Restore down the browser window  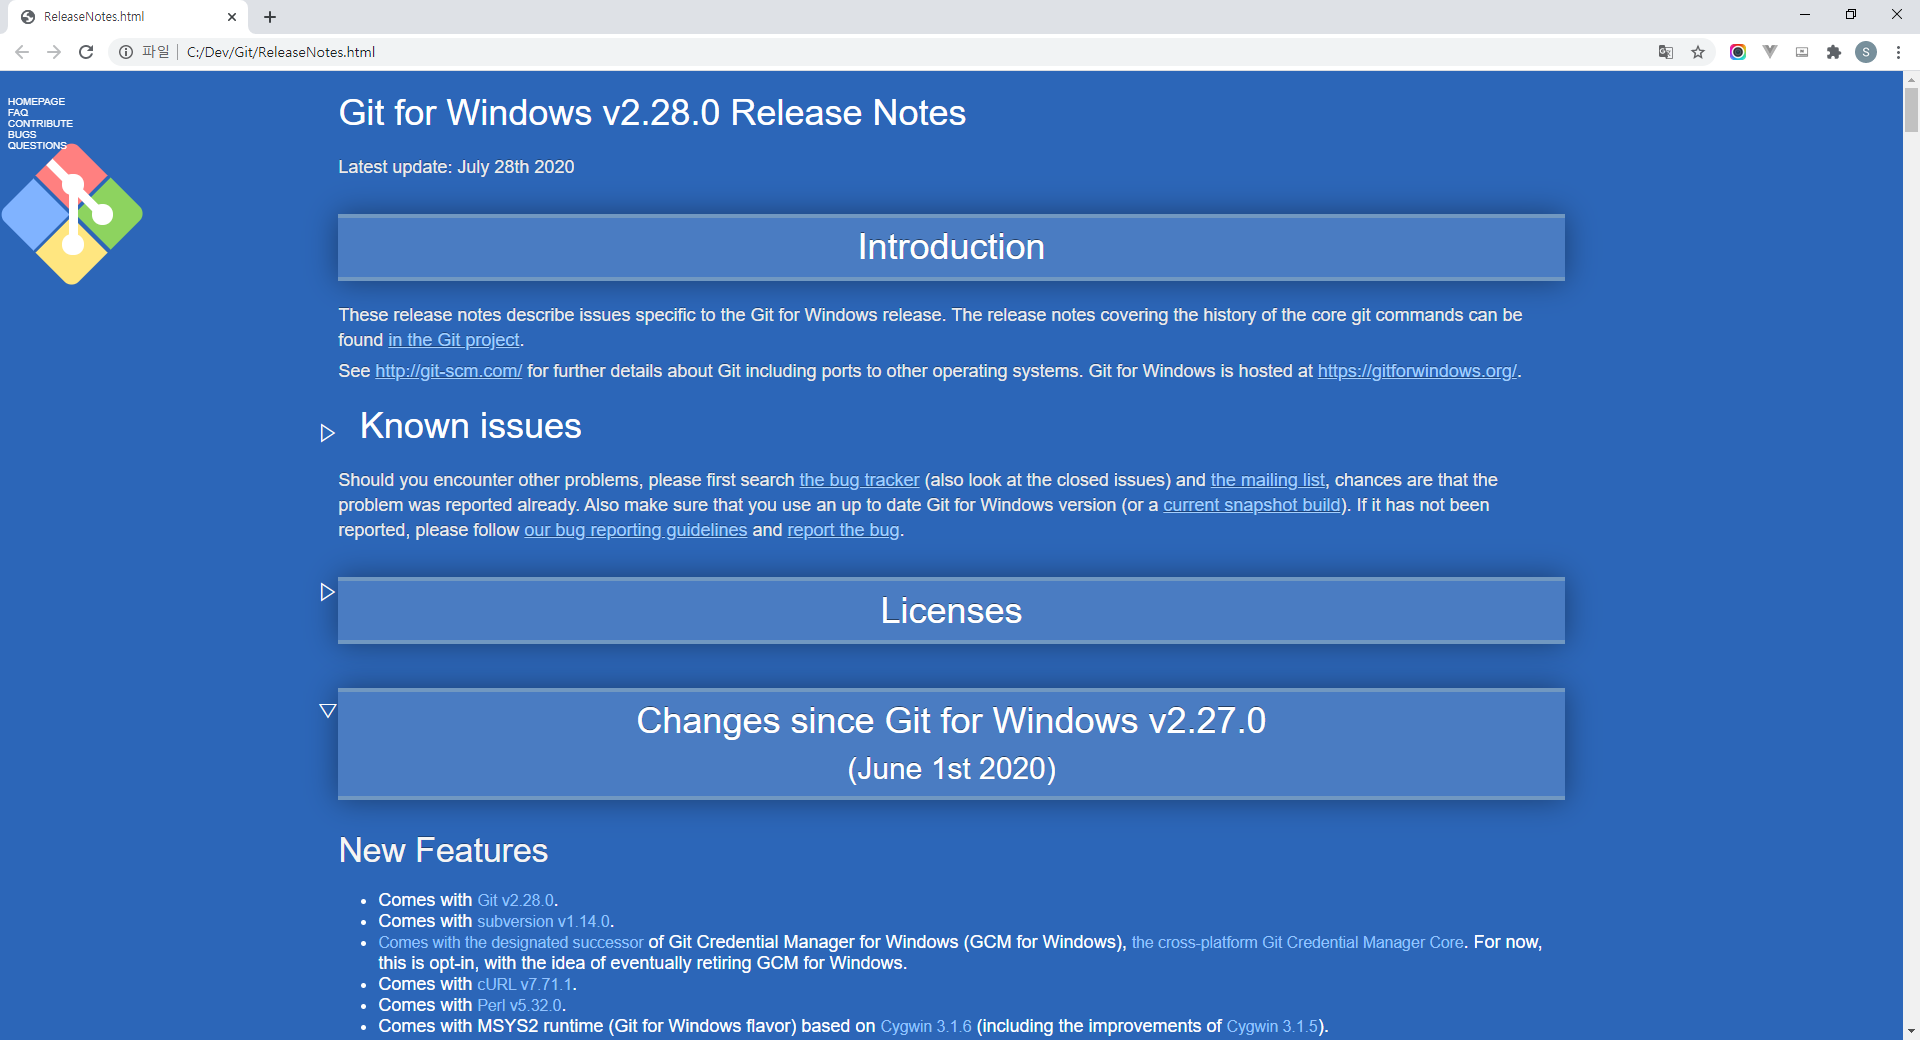click(1851, 15)
